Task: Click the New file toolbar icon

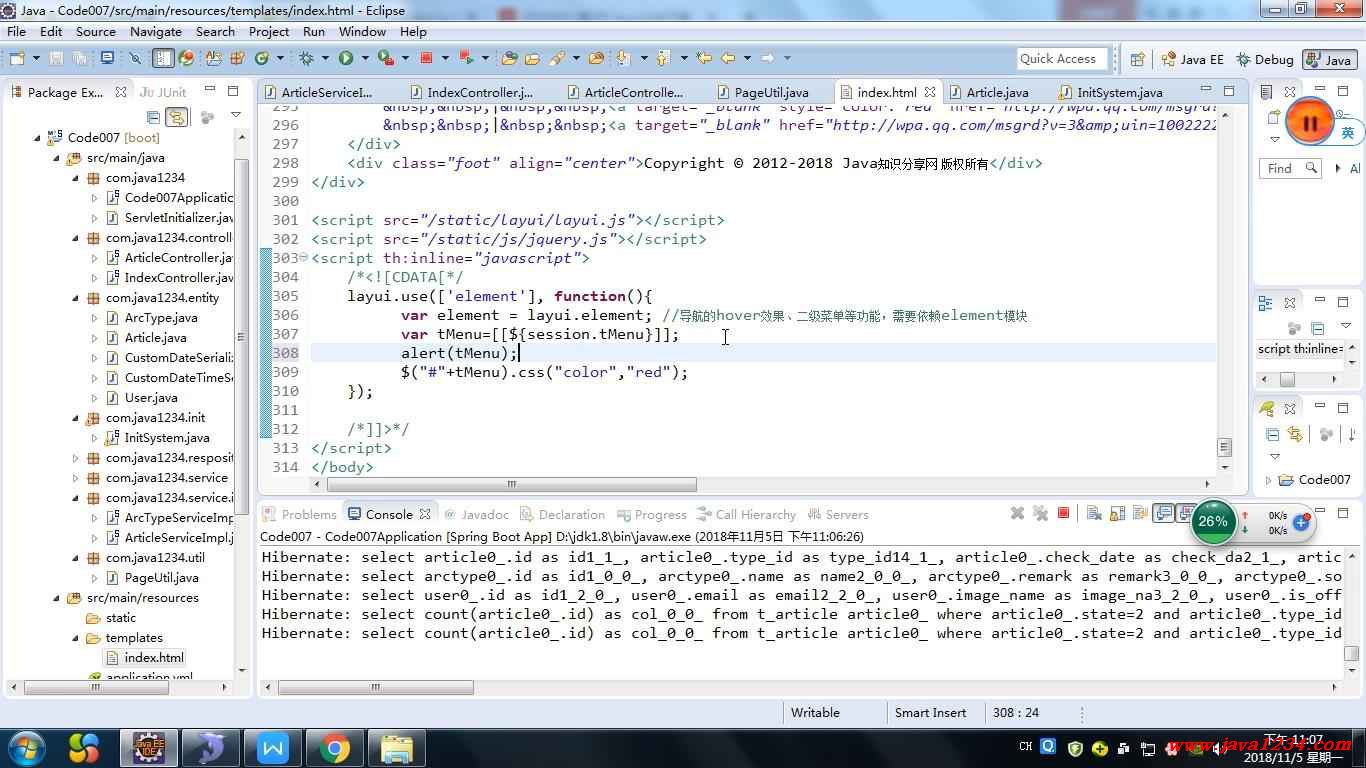Action: 17,58
